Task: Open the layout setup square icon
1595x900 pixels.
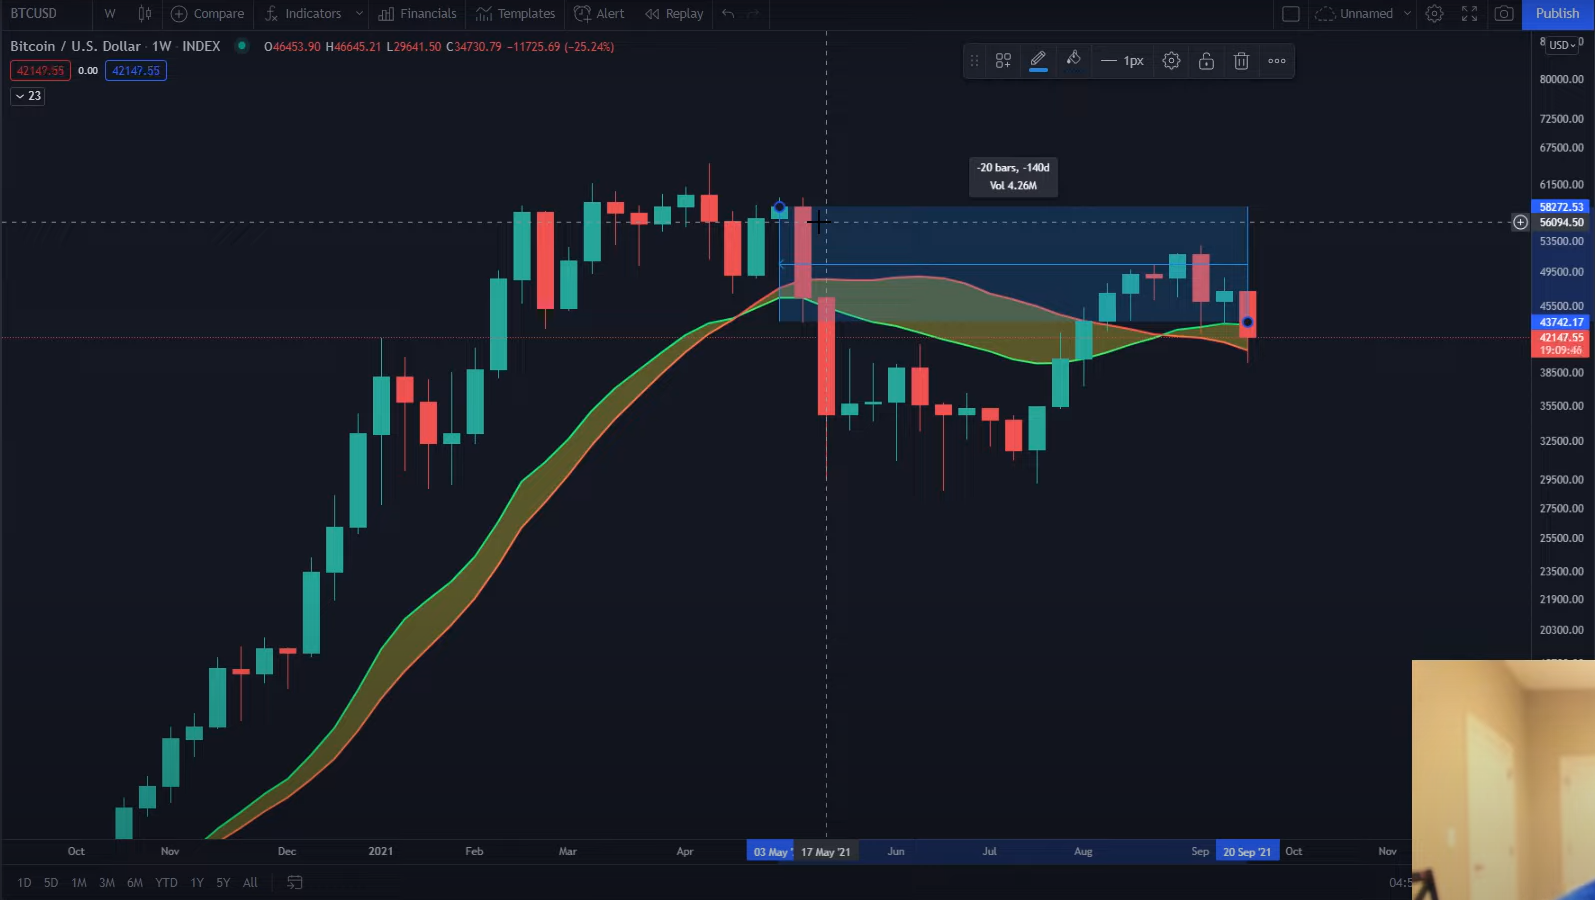Action: pos(1291,14)
